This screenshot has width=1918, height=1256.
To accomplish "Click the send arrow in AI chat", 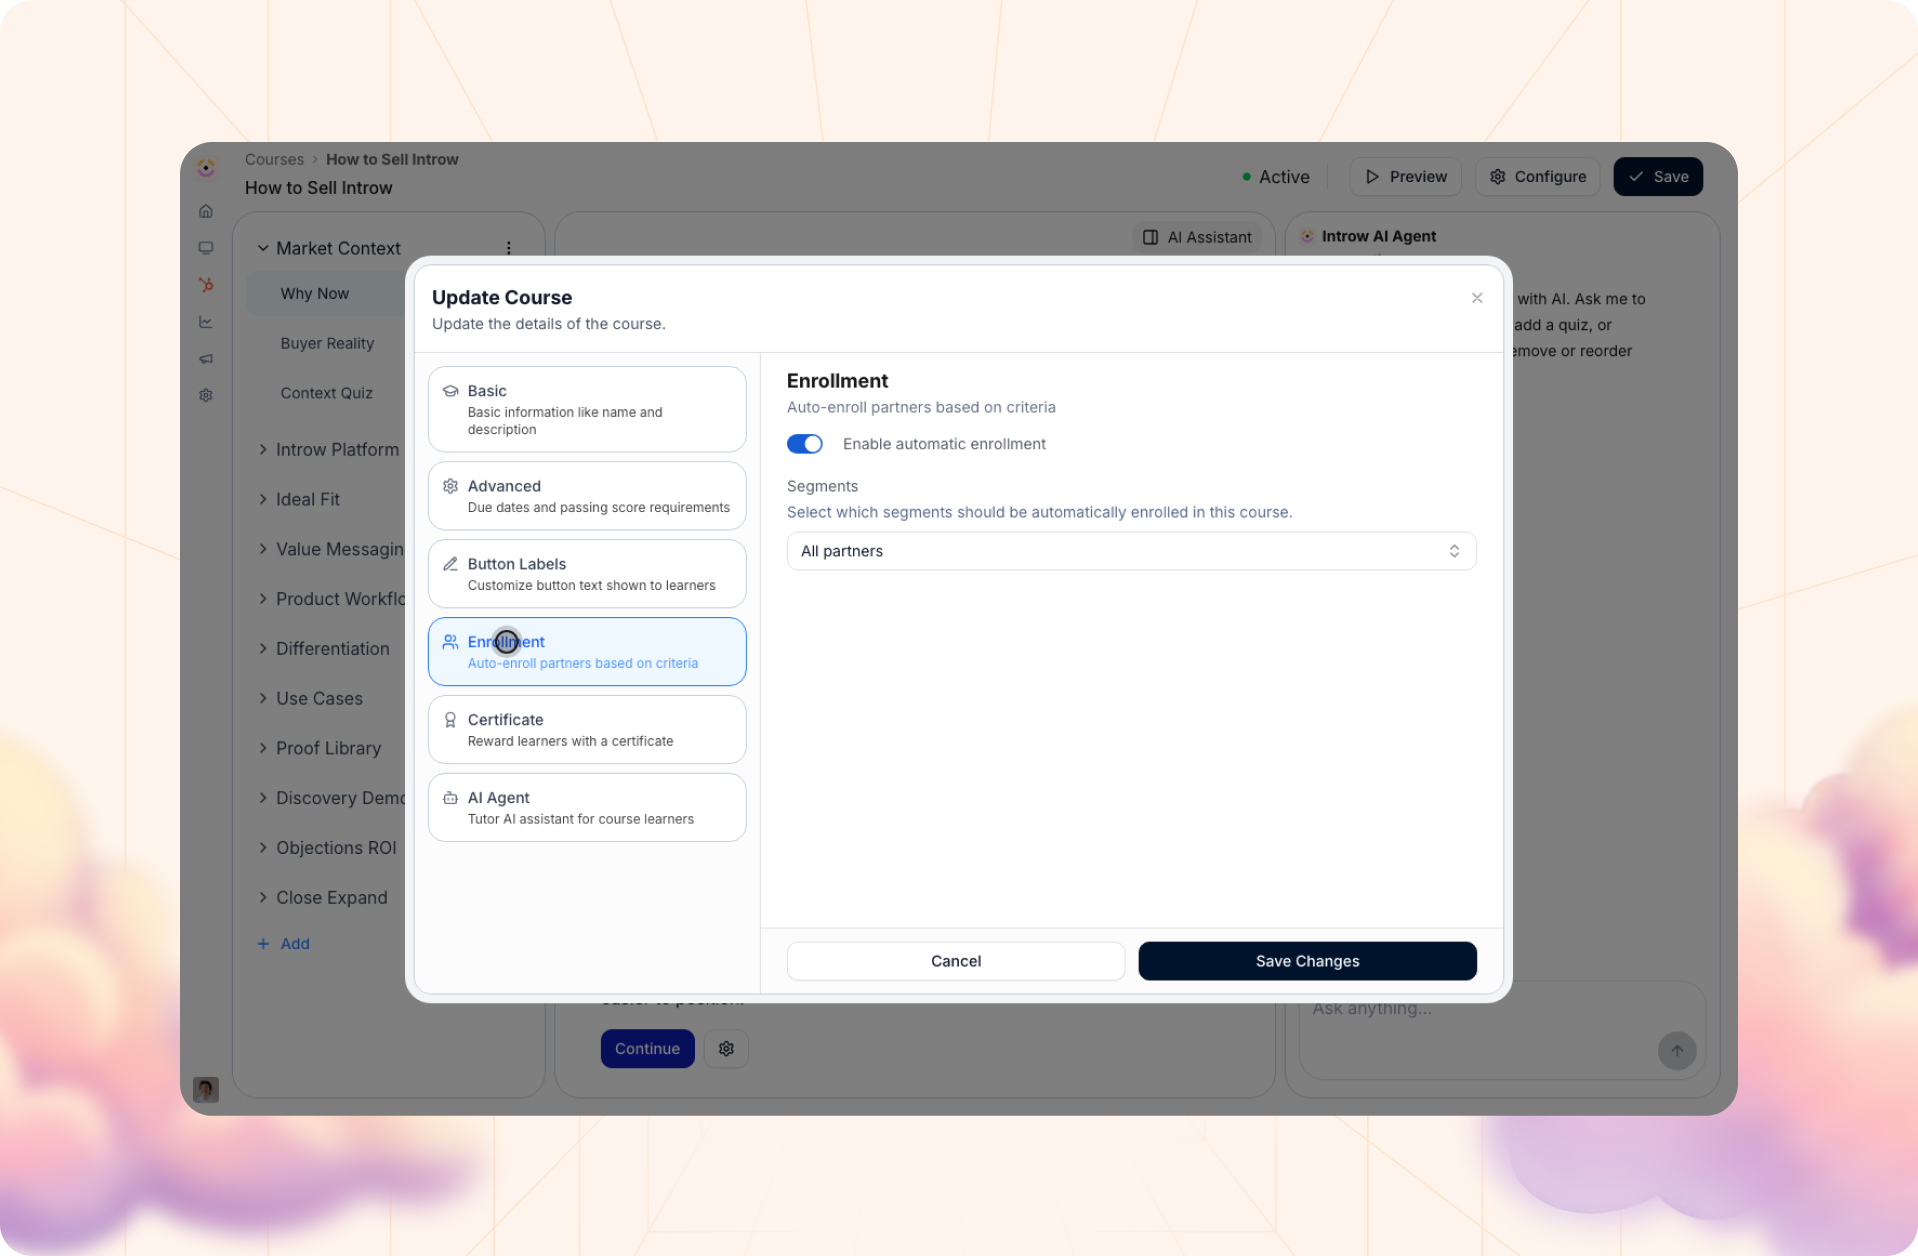I will (x=1677, y=1050).
